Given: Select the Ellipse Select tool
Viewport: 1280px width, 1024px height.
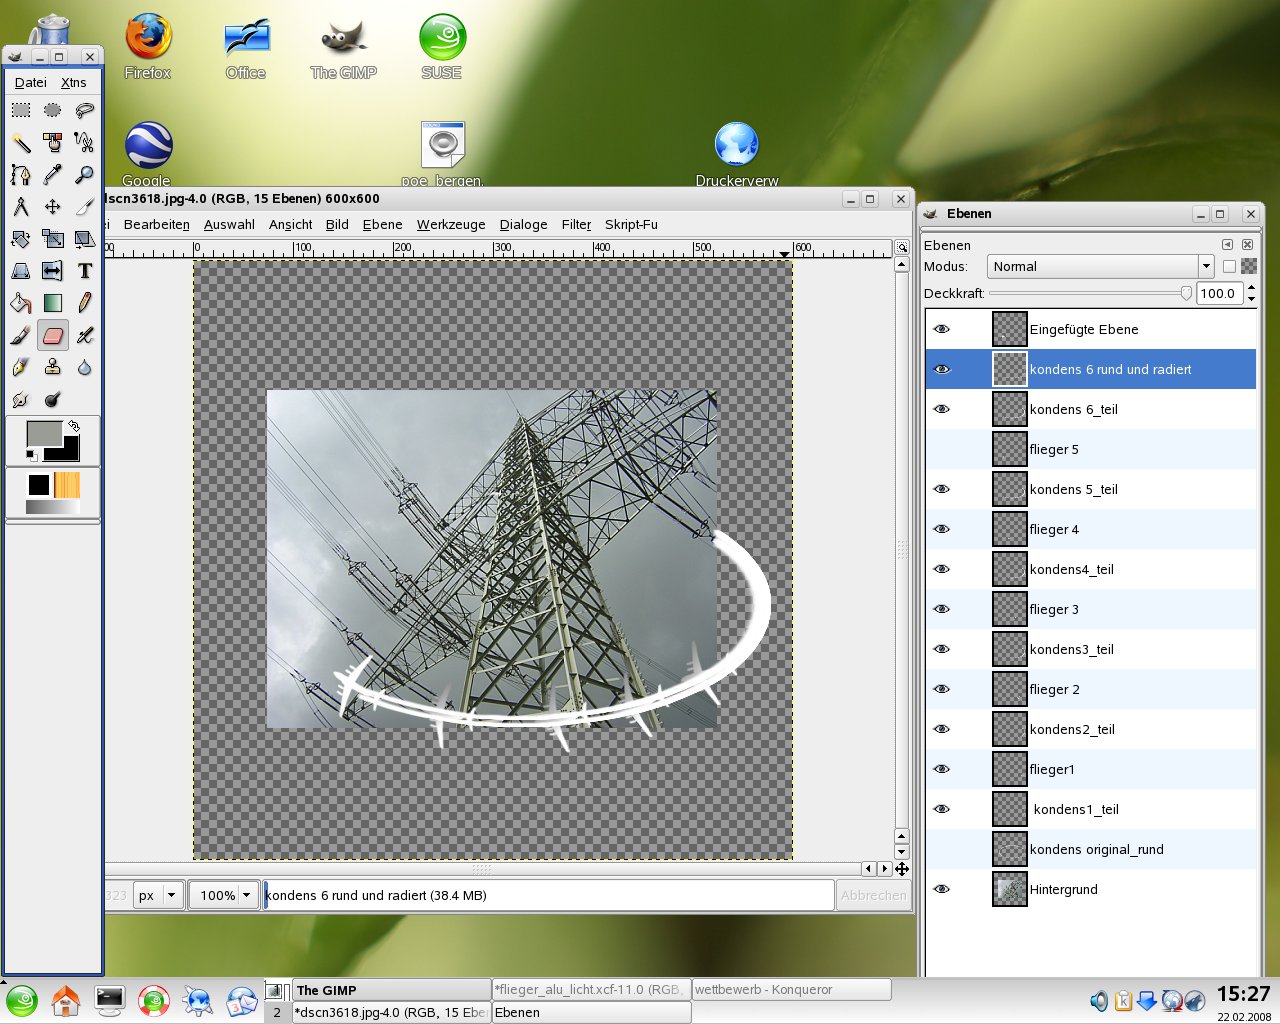Looking at the screenshot, I should 53,110.
